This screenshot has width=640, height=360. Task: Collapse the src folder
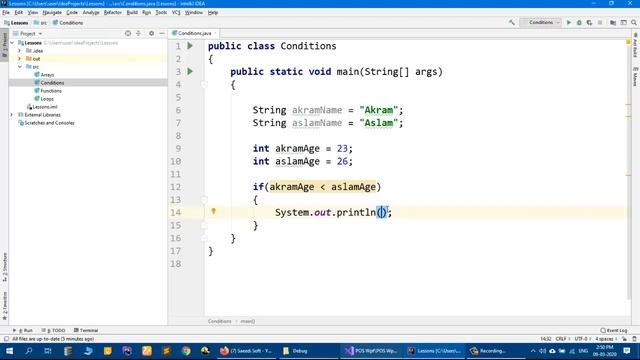click(x=20, y=67)
